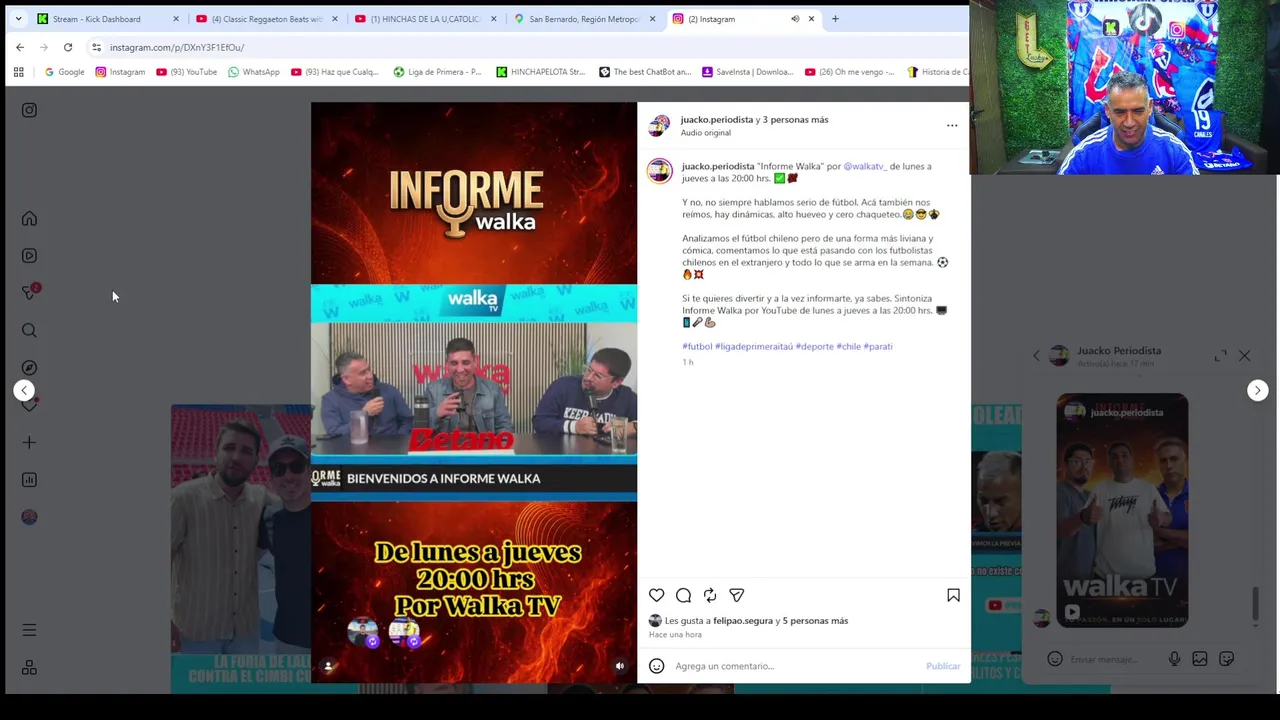Share post with paper plane icon
The image size is (1280, 720).
tap(737, 595)
